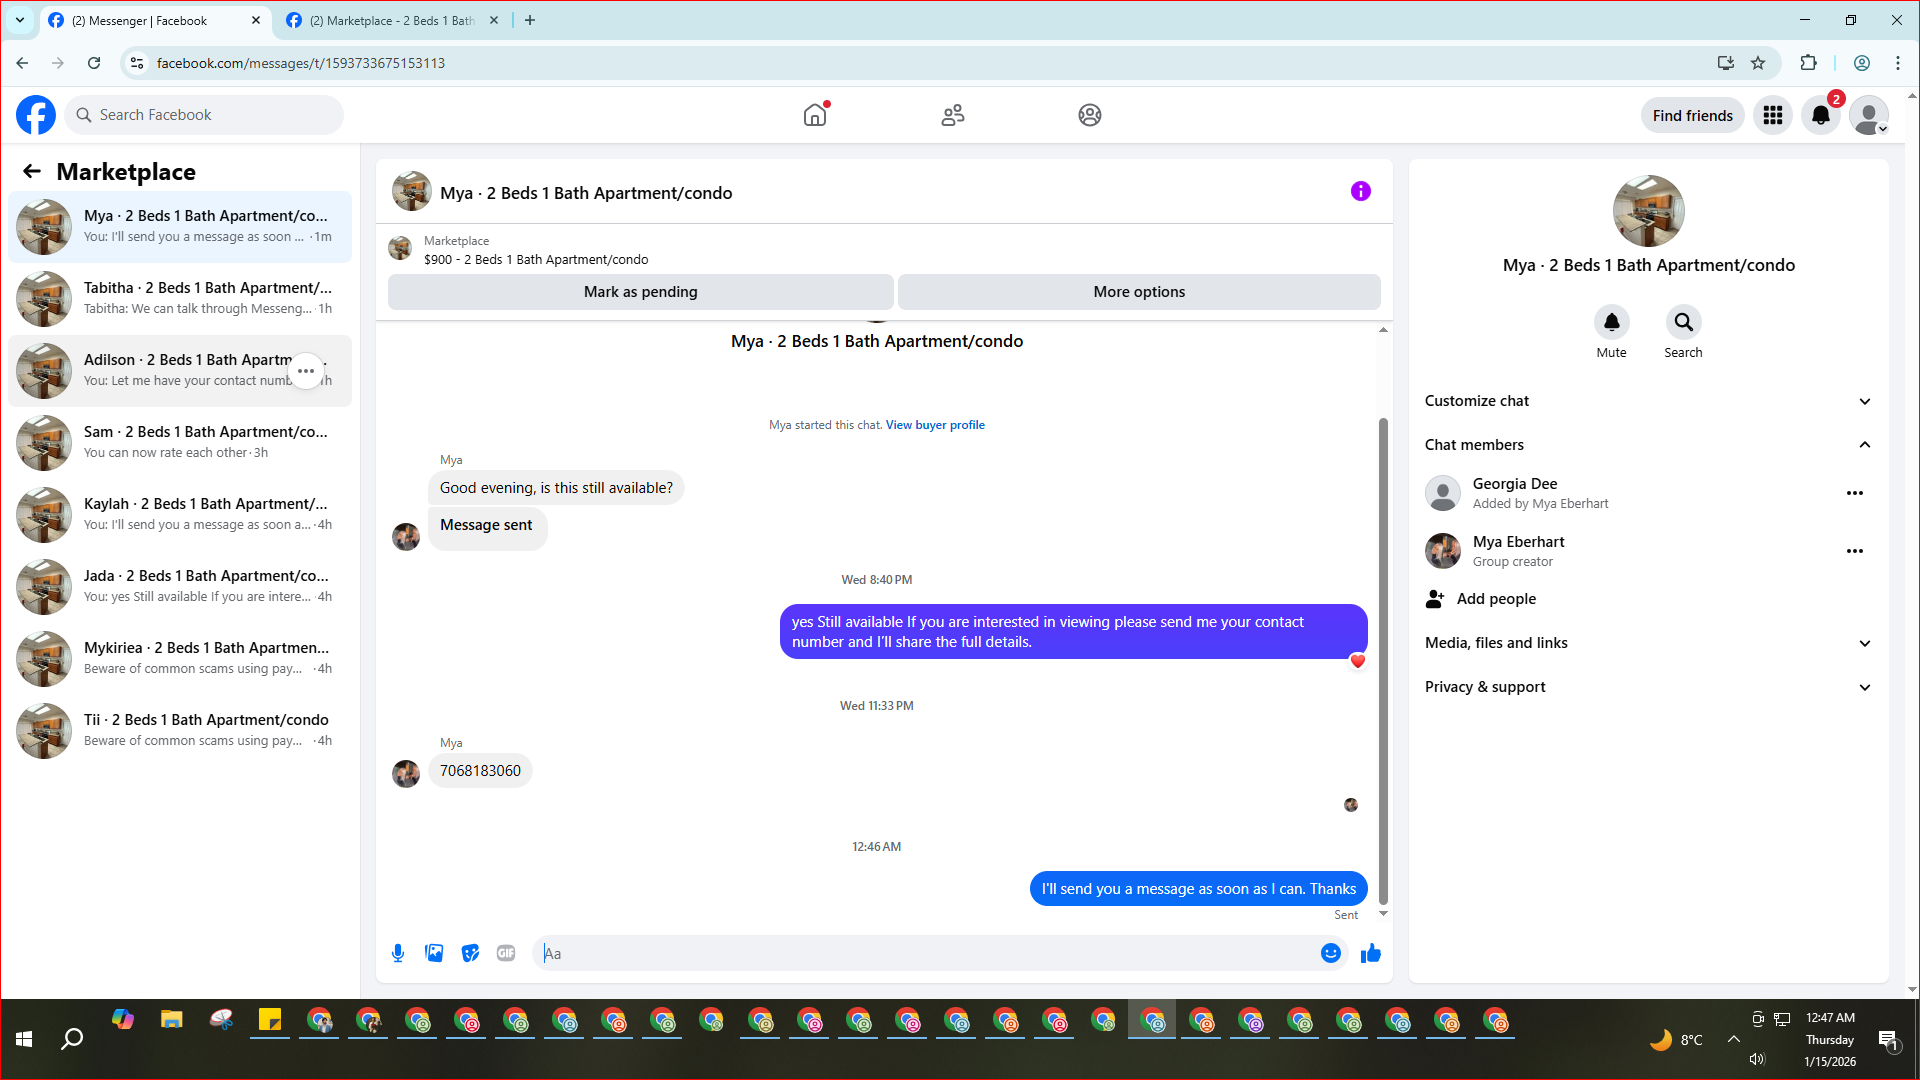Screen dimensions: 1920x1080
Task: Click Mark as pending button
Action: (x=640, y=292)
